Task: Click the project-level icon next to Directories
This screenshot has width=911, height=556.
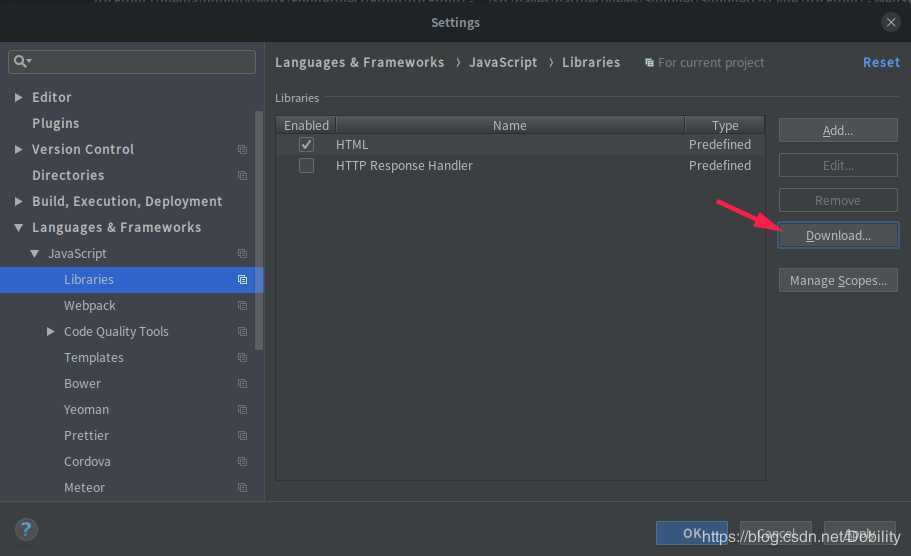Action: (242, 175)
